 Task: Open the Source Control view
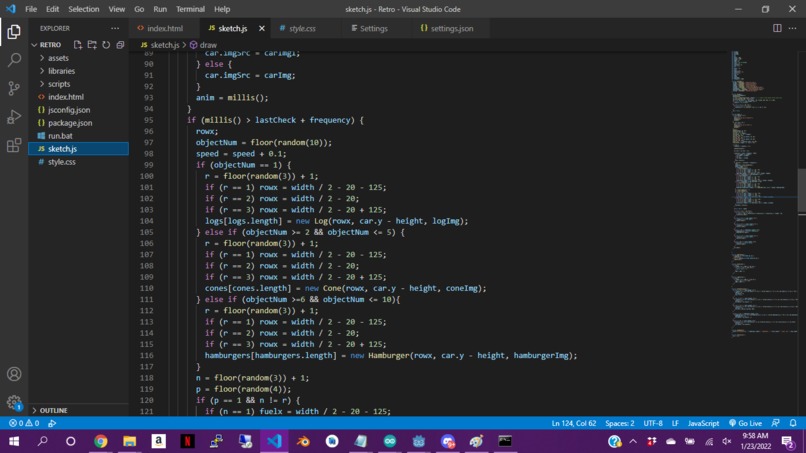tap(14, 88)
